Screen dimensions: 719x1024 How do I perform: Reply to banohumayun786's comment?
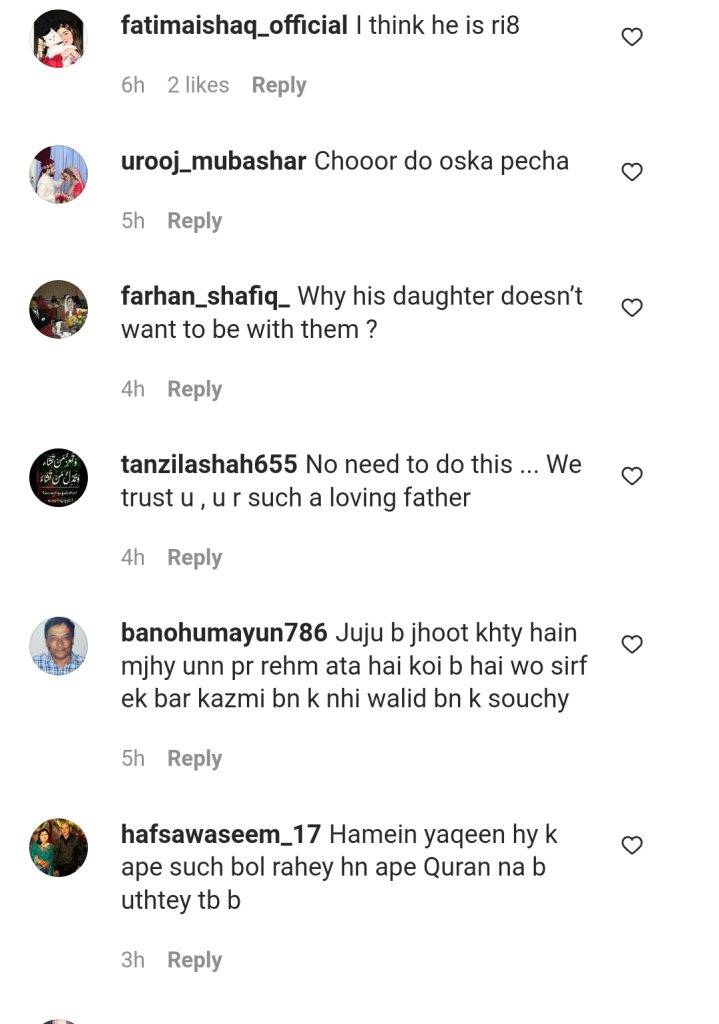pyautogui.click(x=195, y=760)
